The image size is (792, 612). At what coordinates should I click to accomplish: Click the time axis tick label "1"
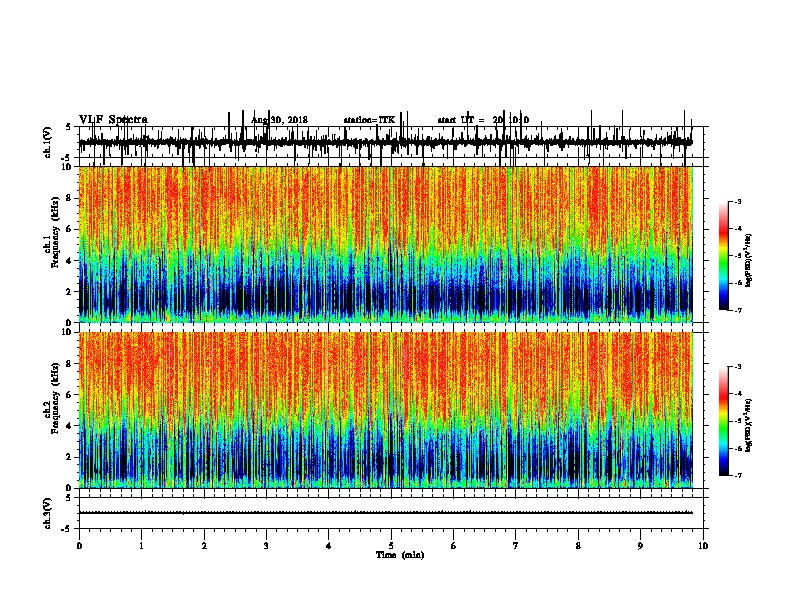tap(141, 546)
